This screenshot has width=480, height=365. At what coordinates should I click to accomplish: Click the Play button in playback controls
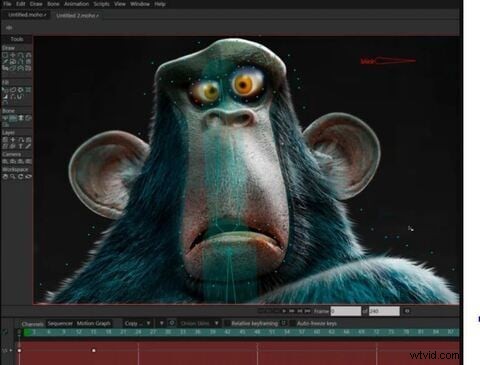[284, 311]
